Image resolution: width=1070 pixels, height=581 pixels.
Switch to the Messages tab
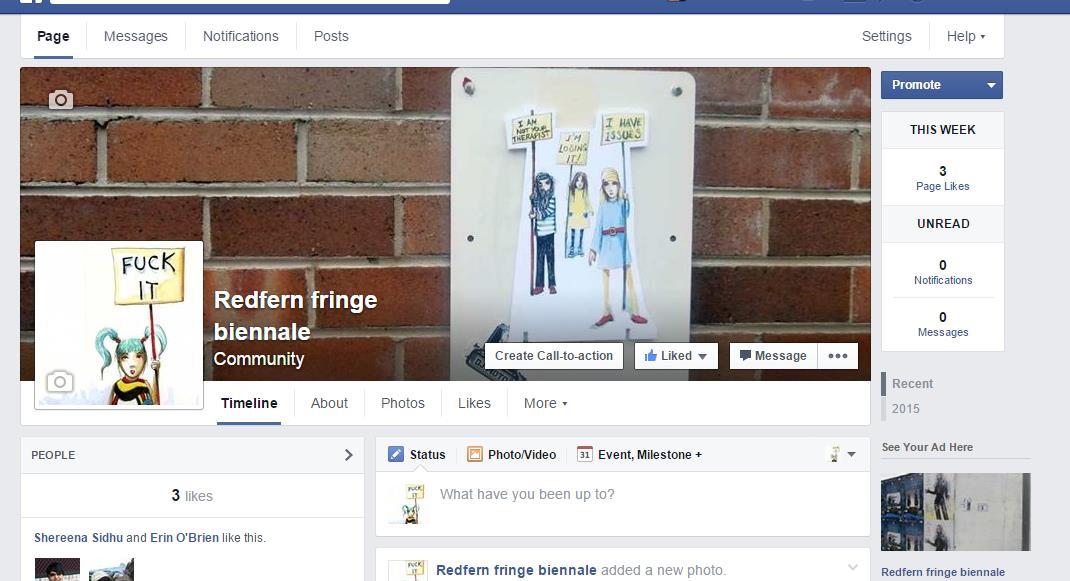136,36
